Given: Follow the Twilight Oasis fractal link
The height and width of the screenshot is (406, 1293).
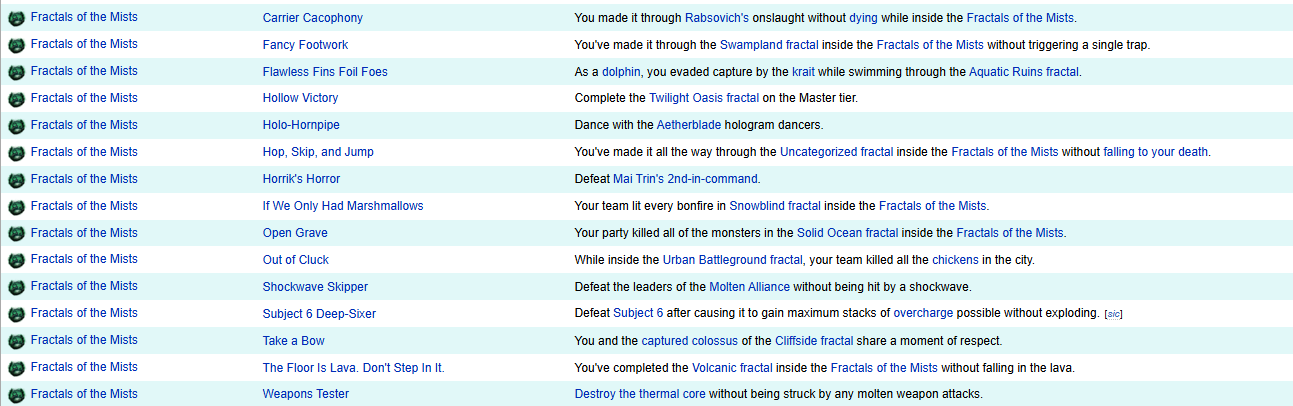Looking at the screenshot, I should point(703,98).
